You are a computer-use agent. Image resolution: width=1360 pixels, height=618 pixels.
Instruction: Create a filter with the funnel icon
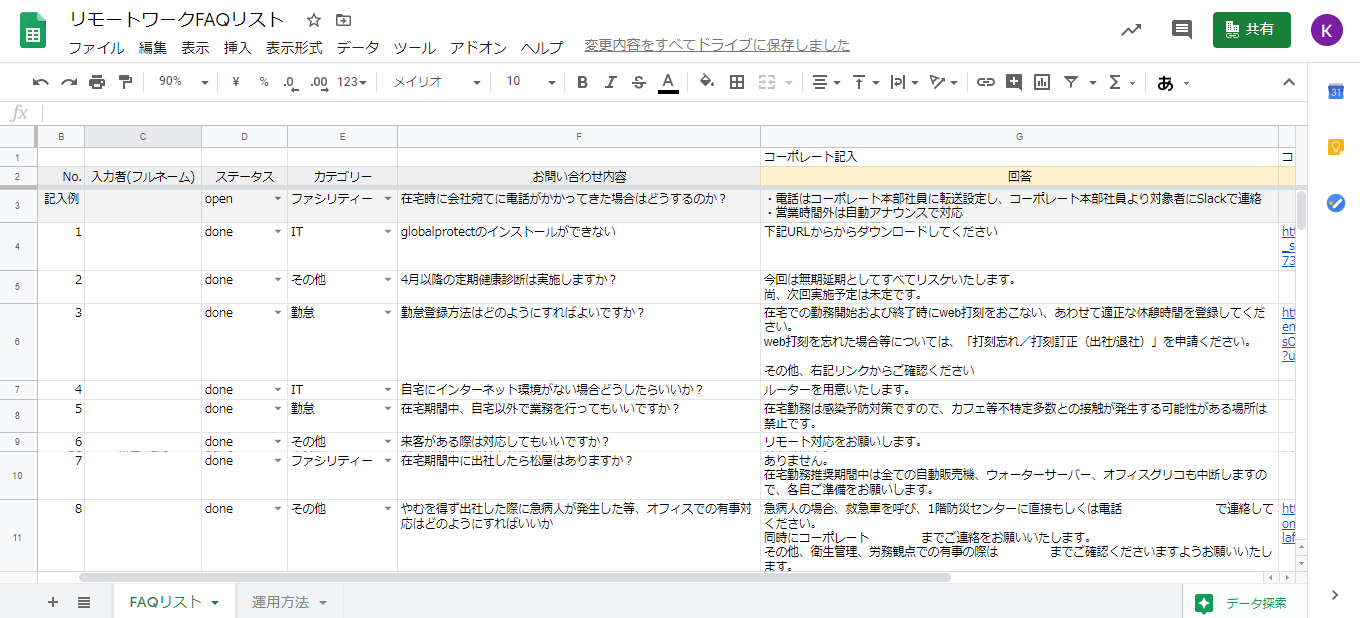[1071, 82]
